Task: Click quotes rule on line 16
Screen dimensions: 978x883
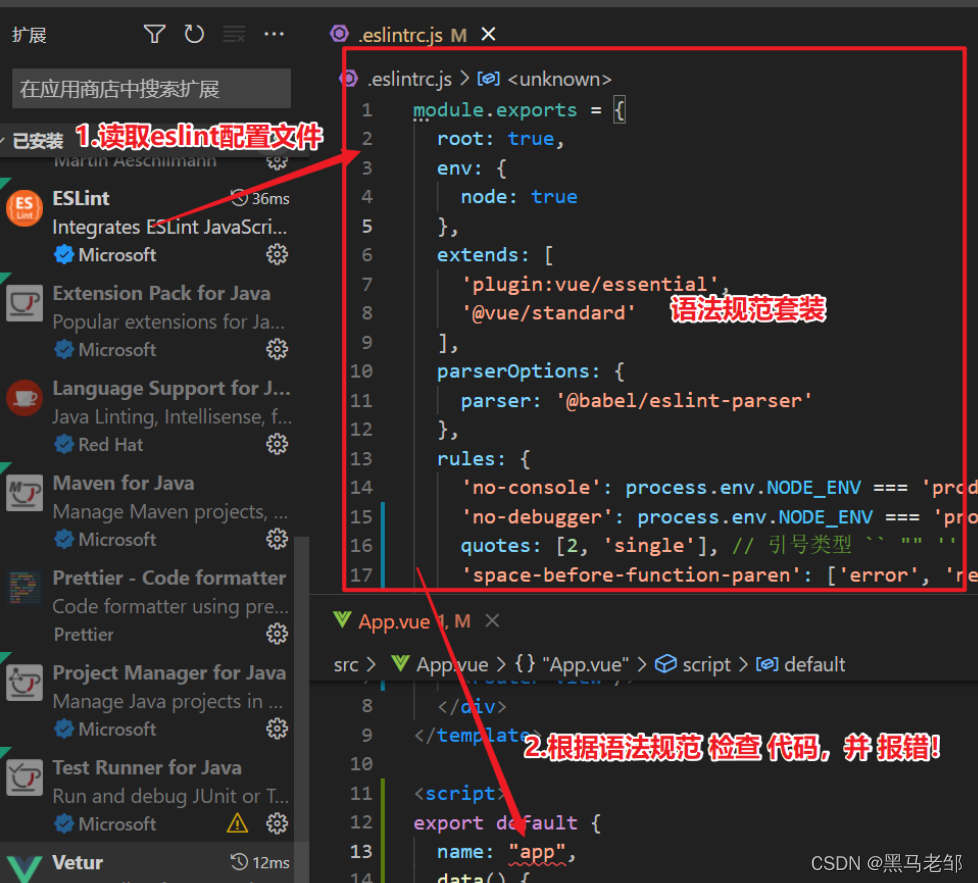Action: (x=495, y=546)
